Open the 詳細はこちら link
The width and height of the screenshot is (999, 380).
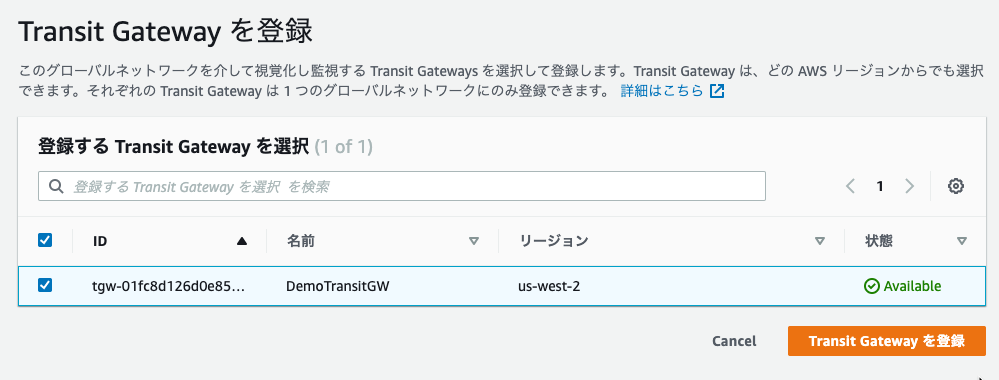(x=662, y=91)
